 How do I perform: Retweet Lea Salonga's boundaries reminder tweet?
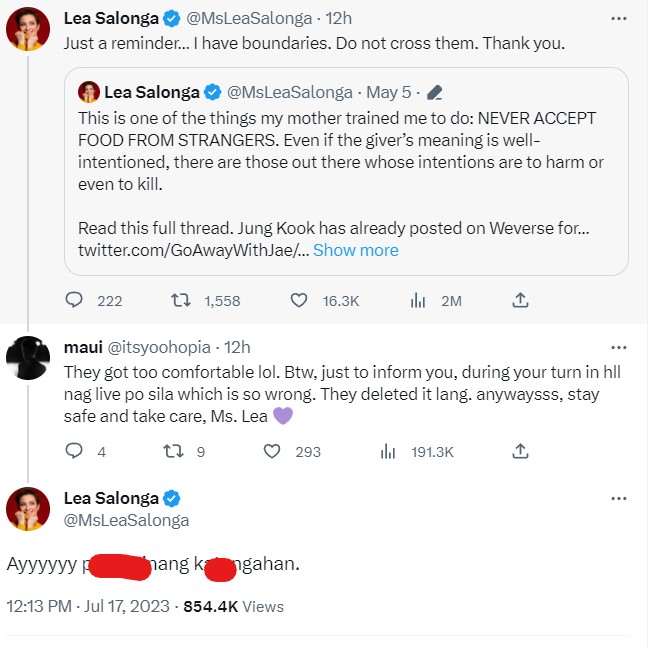coord(181,300)
